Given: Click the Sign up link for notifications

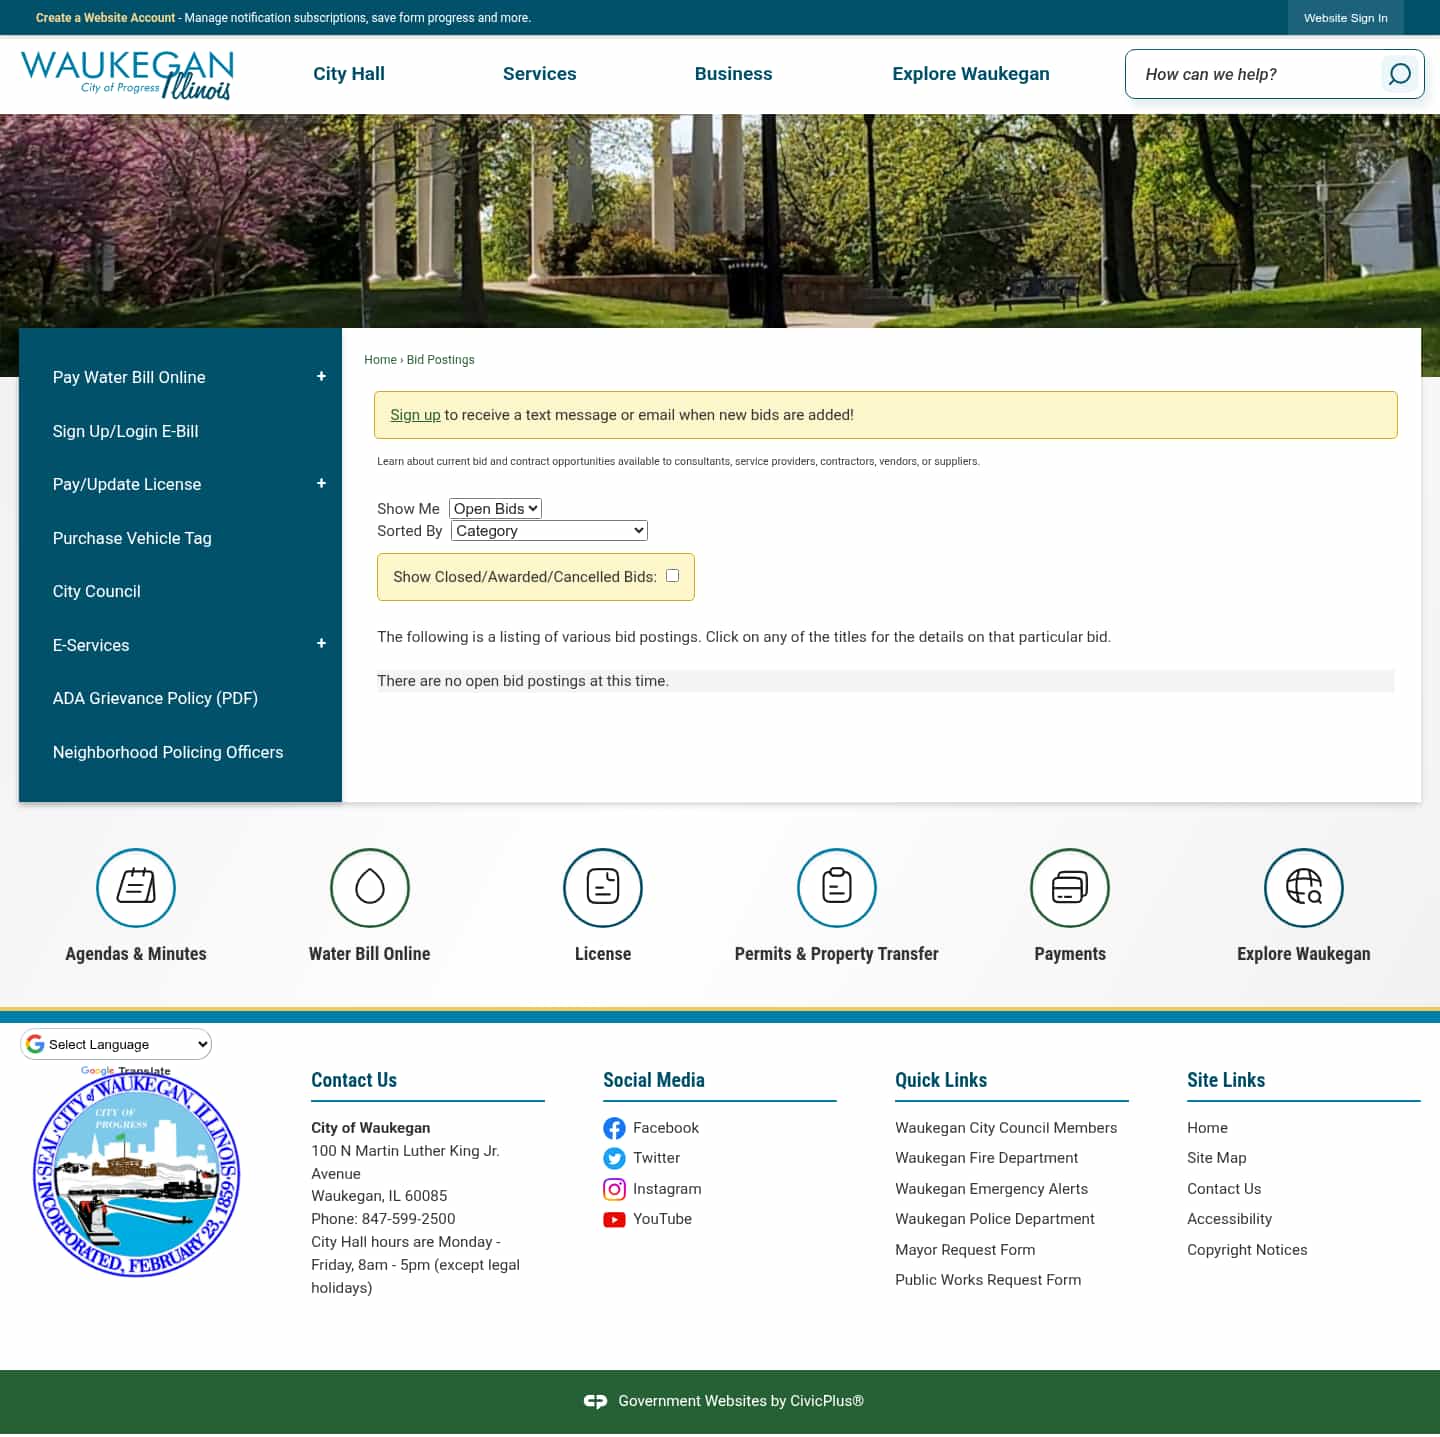Looking at the screenshot, I should pos(415,415).
